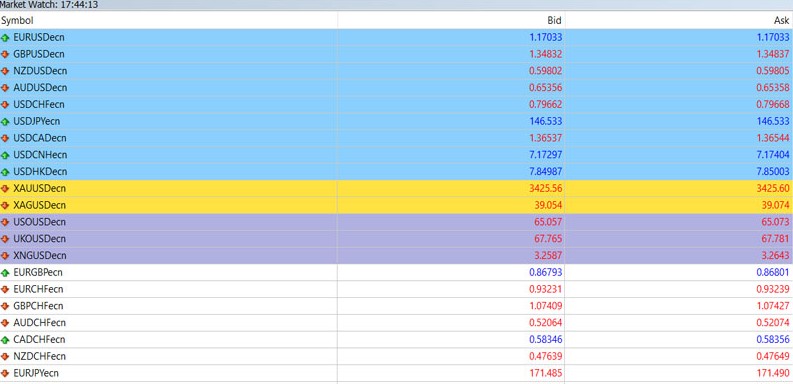The width and height of the screenshot is (793, 384).
Task: Click the Market Watch title bar
Action: click(x=396, y=5)
